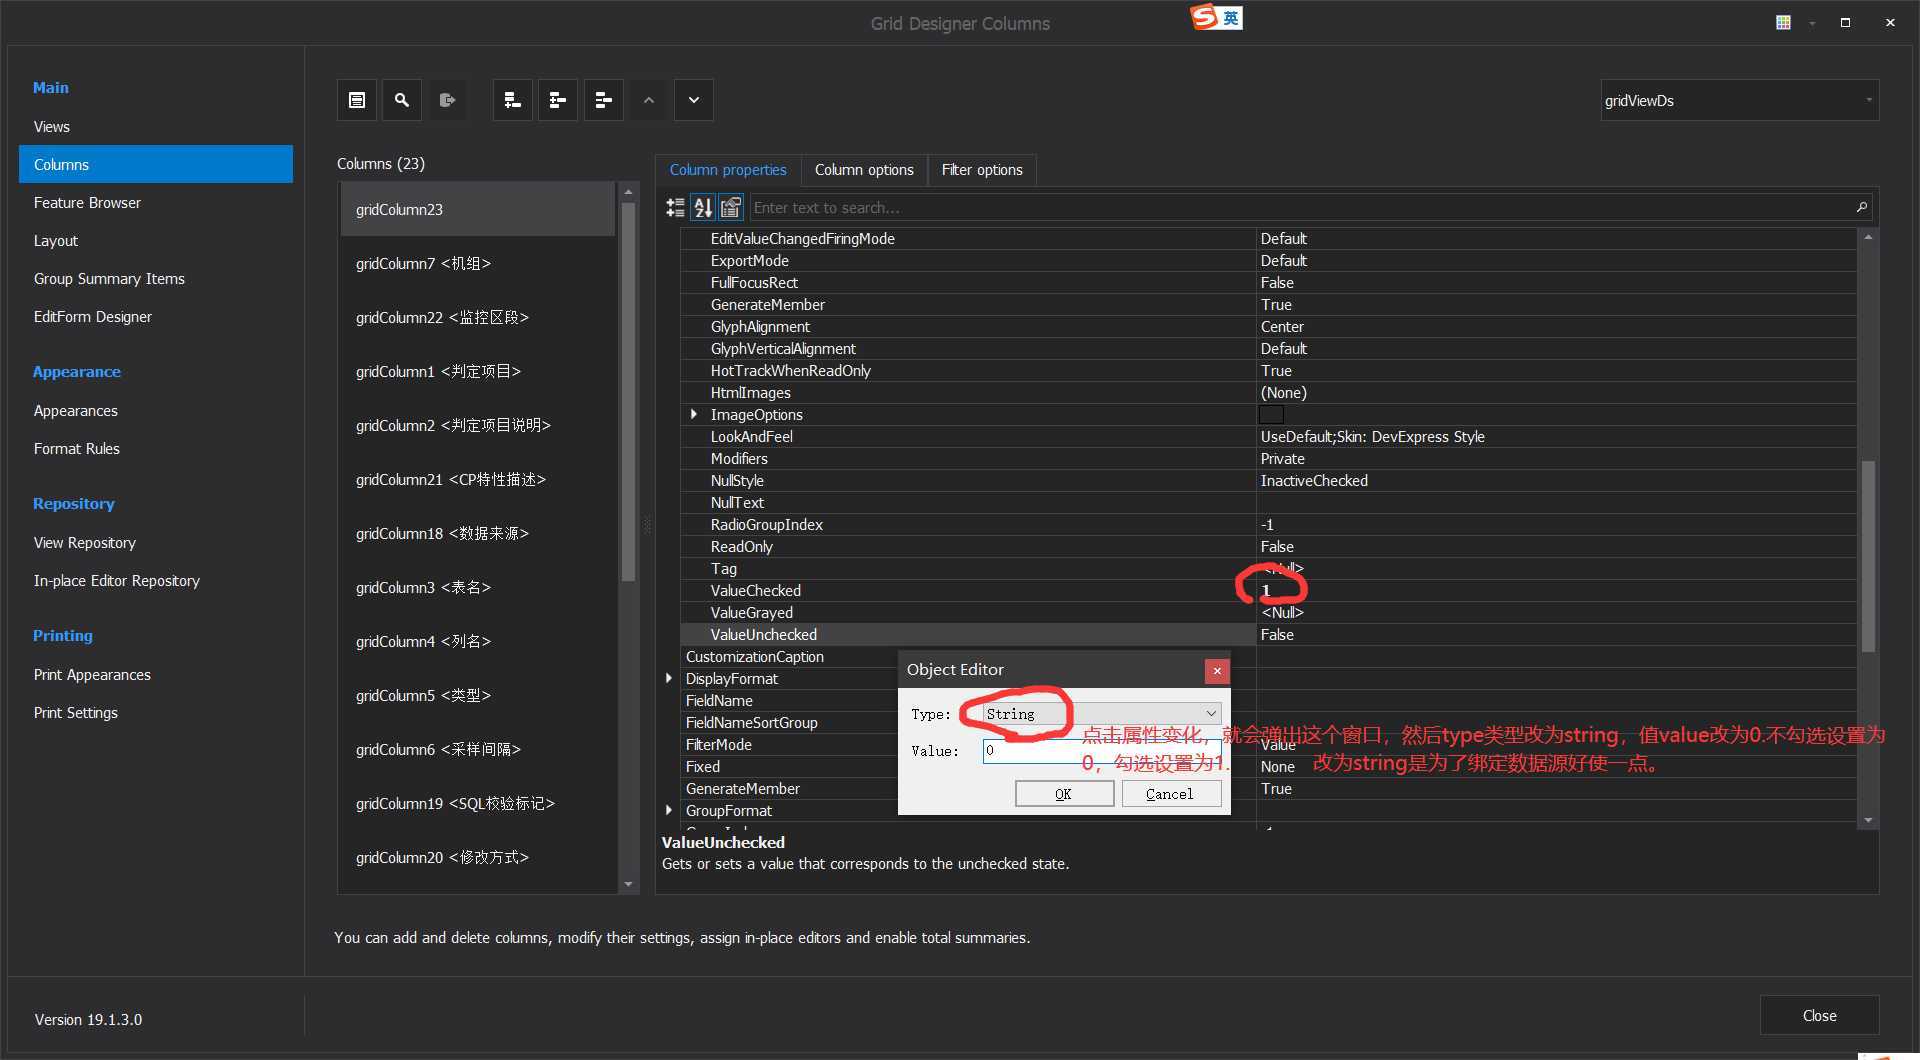1920x1060 pixels.
Task: Switch property grid to categorized view
Action: (676, 207)
